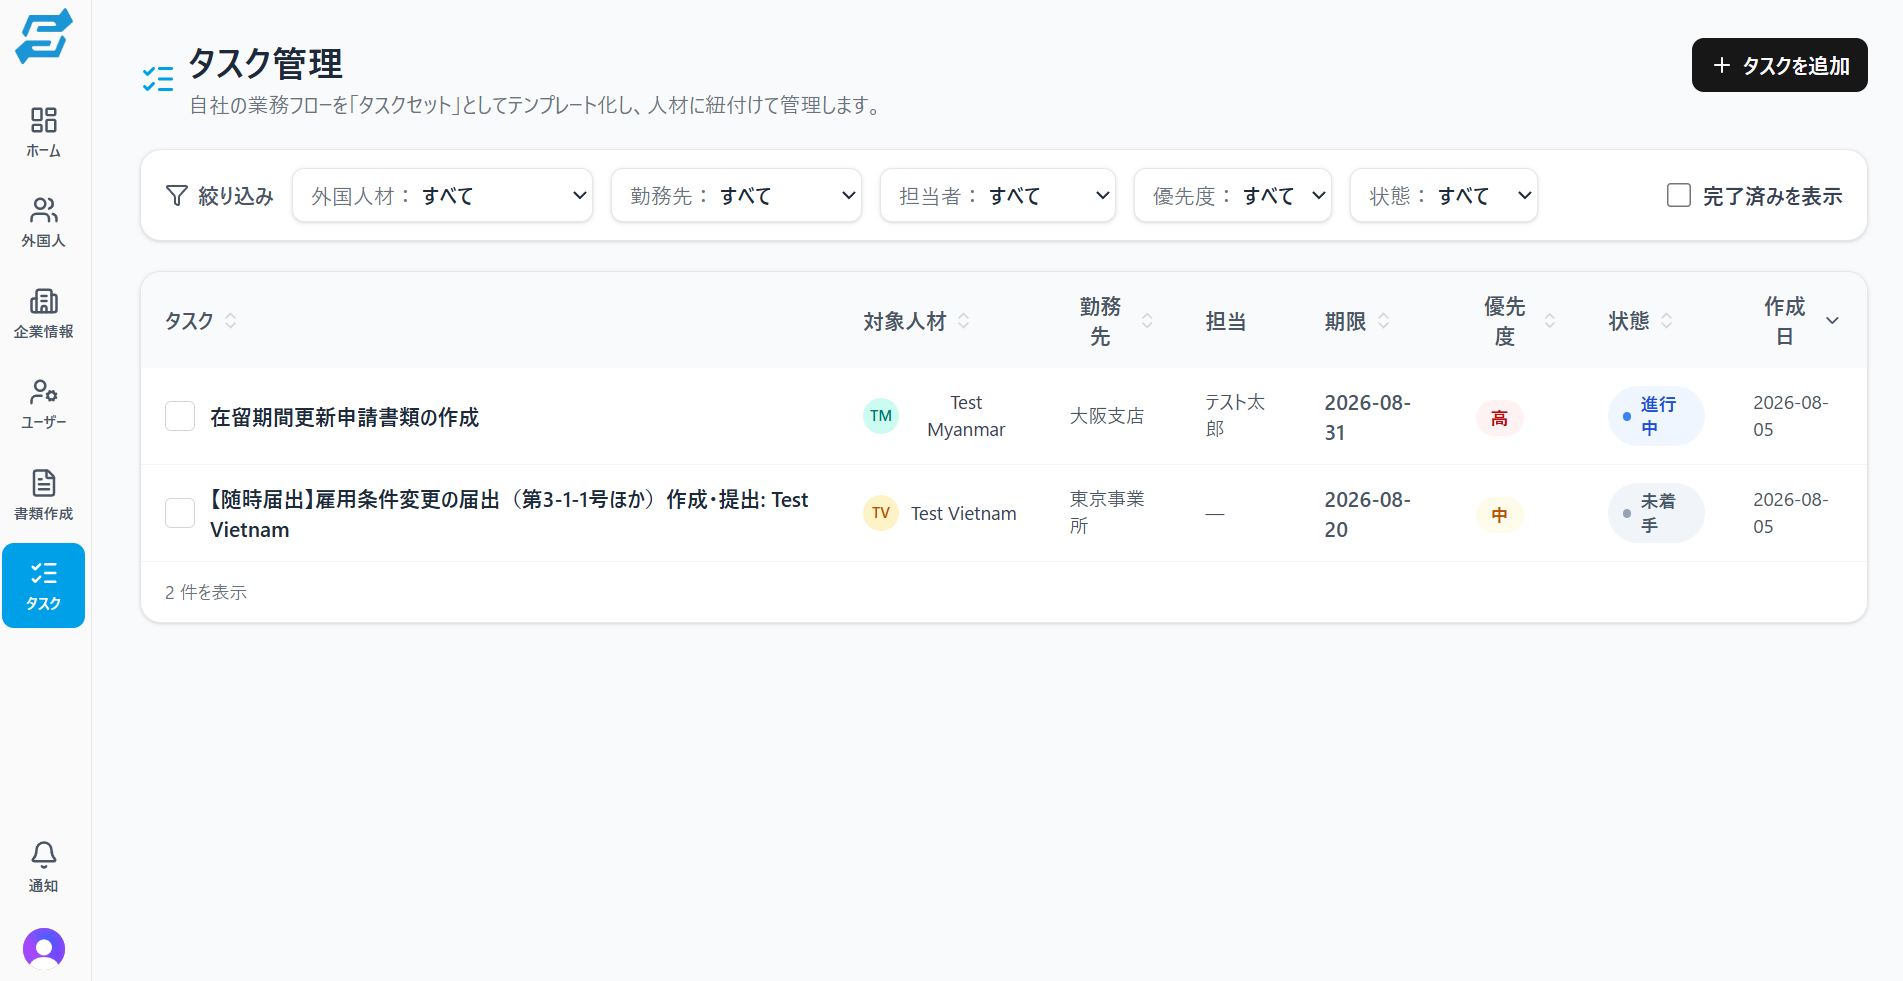The width and height of the screenshot is (1903, 981).
Task: Tick the checkbox for 【随時届出】雇用条件変更 task
Action: pyautogui.click(x=180, y=513)
